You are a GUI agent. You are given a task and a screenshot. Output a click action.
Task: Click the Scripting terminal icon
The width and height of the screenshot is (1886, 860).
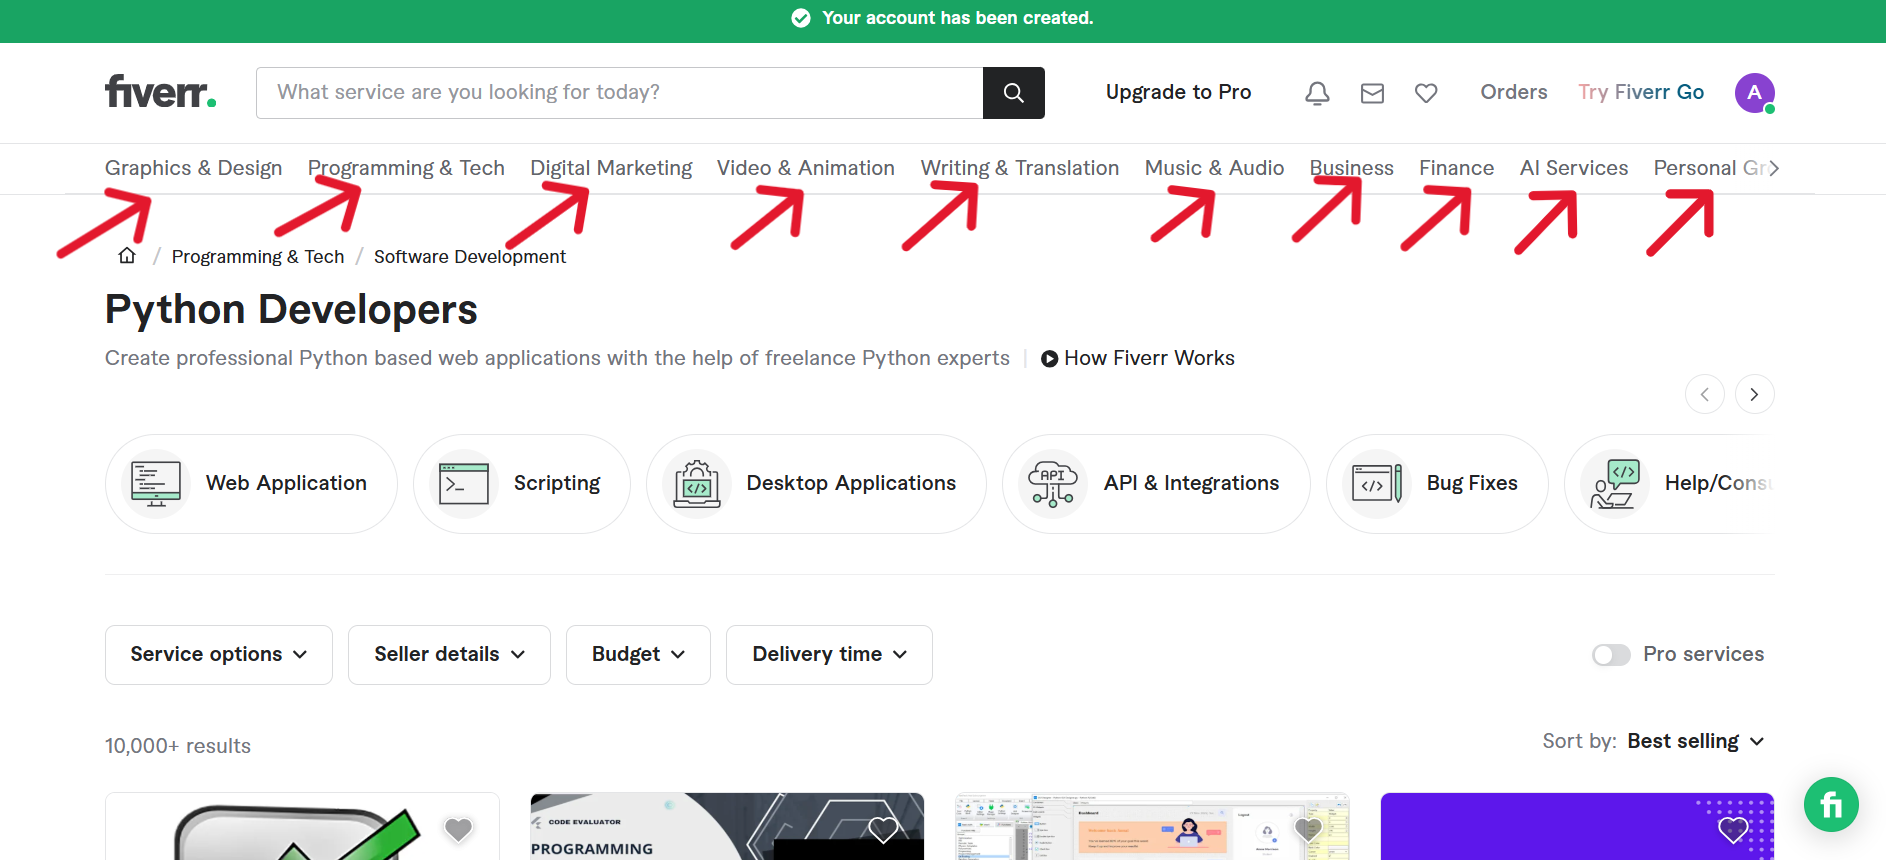464,484
